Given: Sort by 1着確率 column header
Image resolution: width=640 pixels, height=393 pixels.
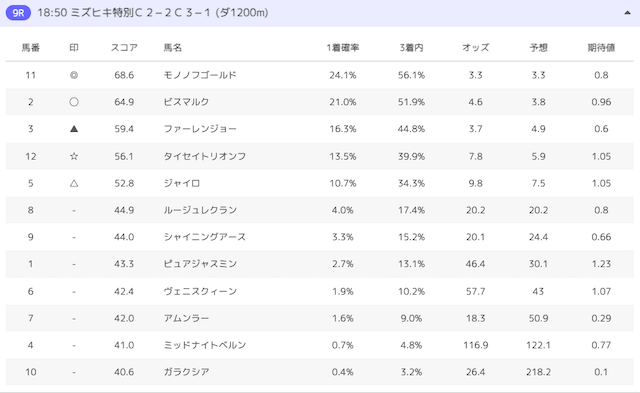Looking at the screenshot, I should pyautogui.click(x=343, y=48).
